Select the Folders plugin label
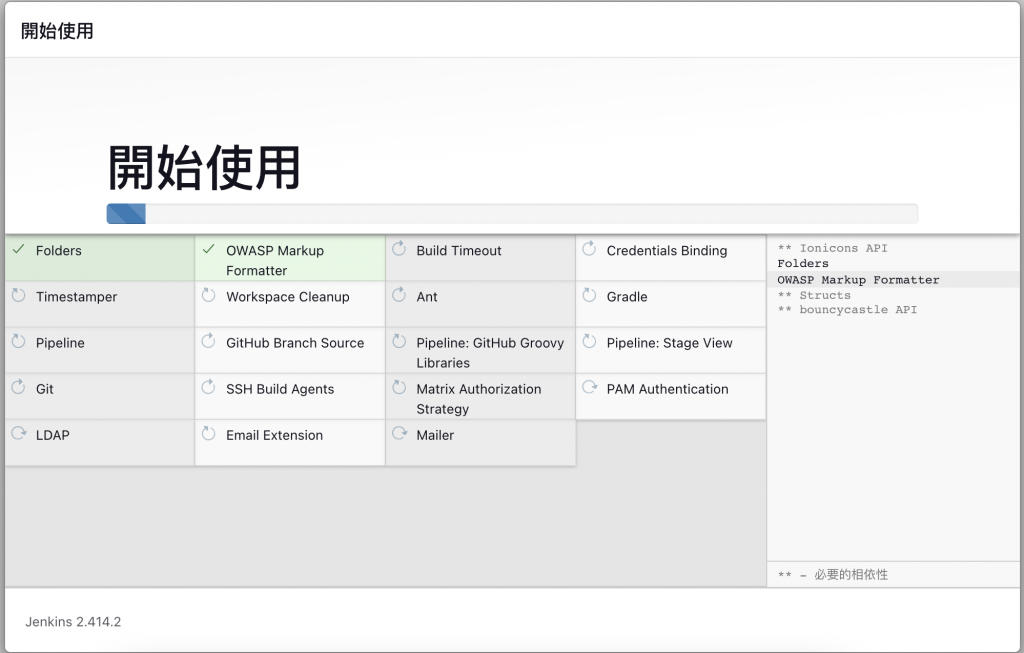The image size is (1024, 653). [x=59, y=251]
